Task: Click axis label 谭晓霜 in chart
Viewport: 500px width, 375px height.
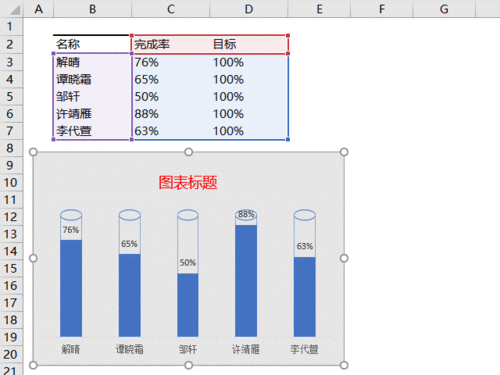Action: [130, 349]
